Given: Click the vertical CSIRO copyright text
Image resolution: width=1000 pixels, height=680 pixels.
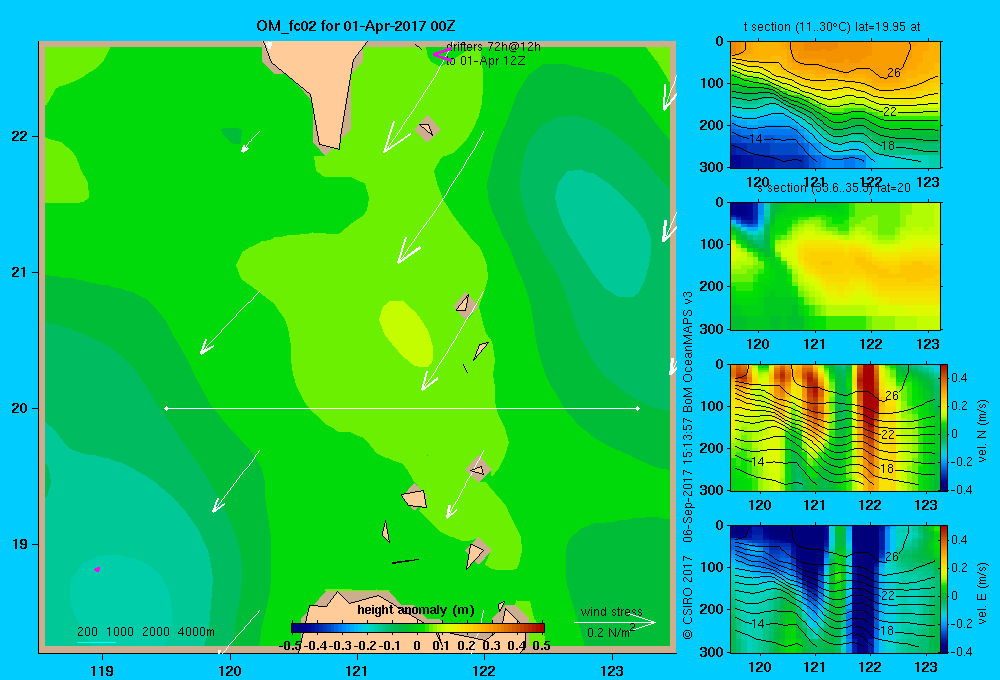Looking at the screenshot, I should click(688, 465).
